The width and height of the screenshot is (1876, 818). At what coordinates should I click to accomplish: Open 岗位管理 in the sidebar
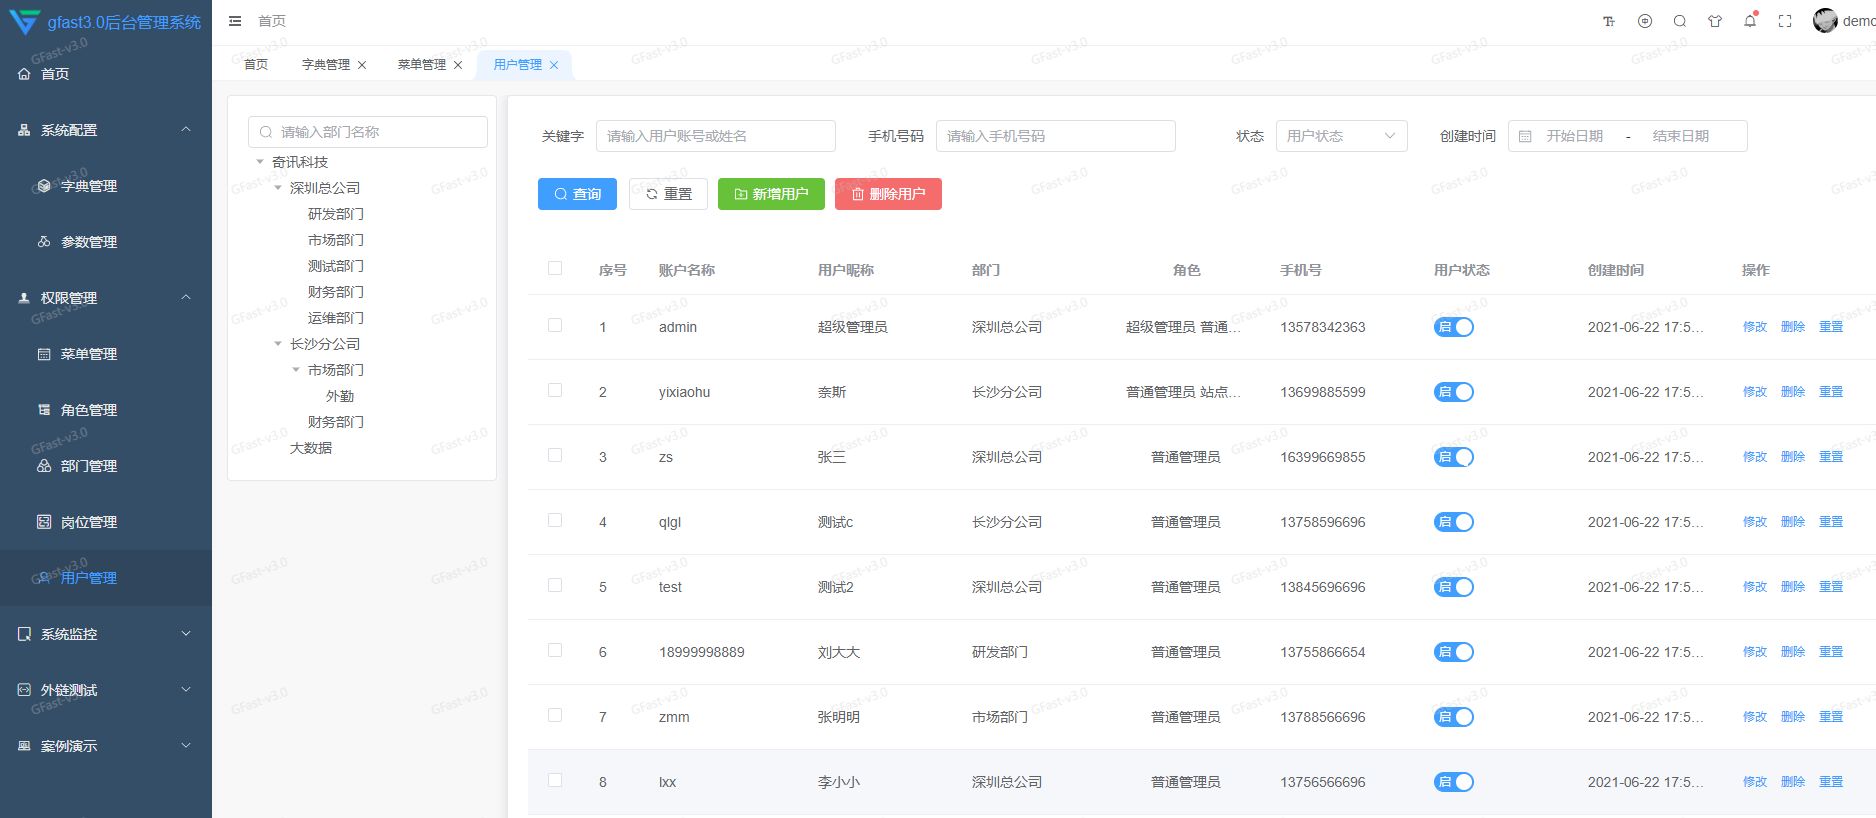coord(106,522)
